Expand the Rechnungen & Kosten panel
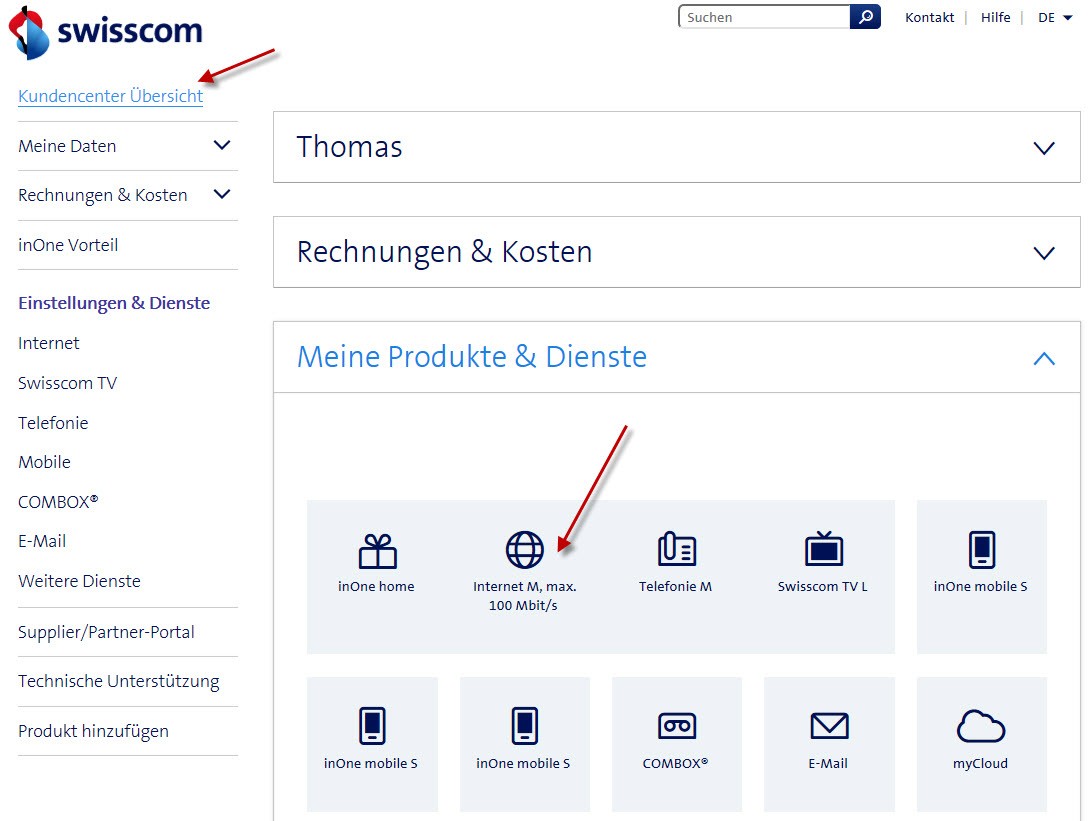1091x821 pixels. click(1043, 253)
